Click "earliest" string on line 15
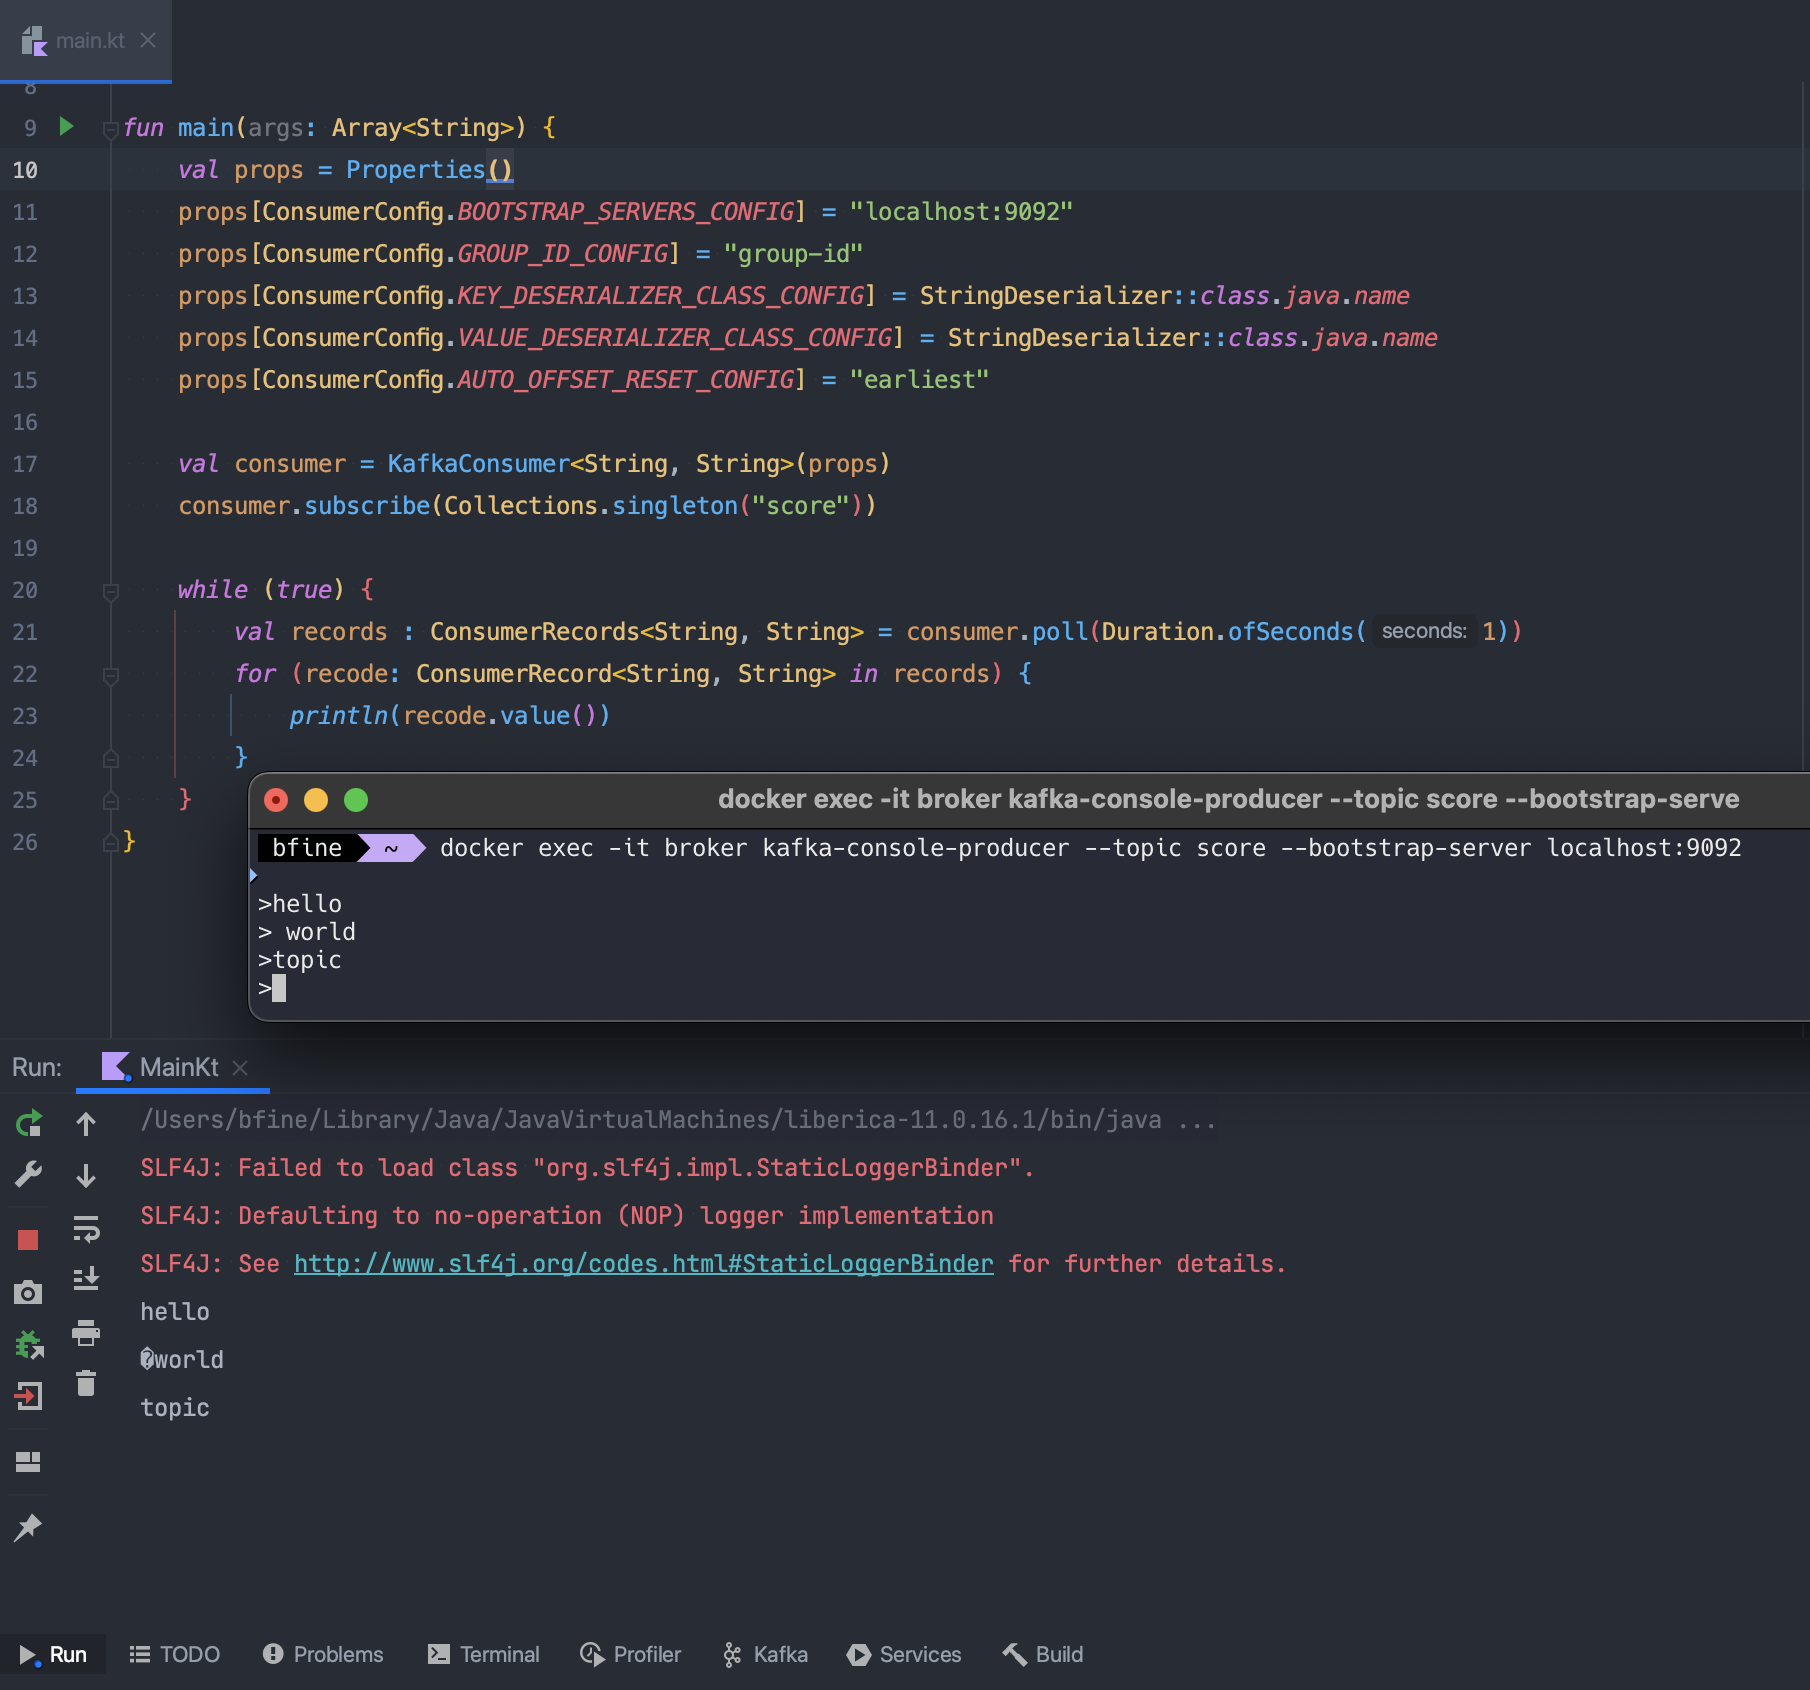The width and height of the screenshot is (1810, 1690). 919,379
